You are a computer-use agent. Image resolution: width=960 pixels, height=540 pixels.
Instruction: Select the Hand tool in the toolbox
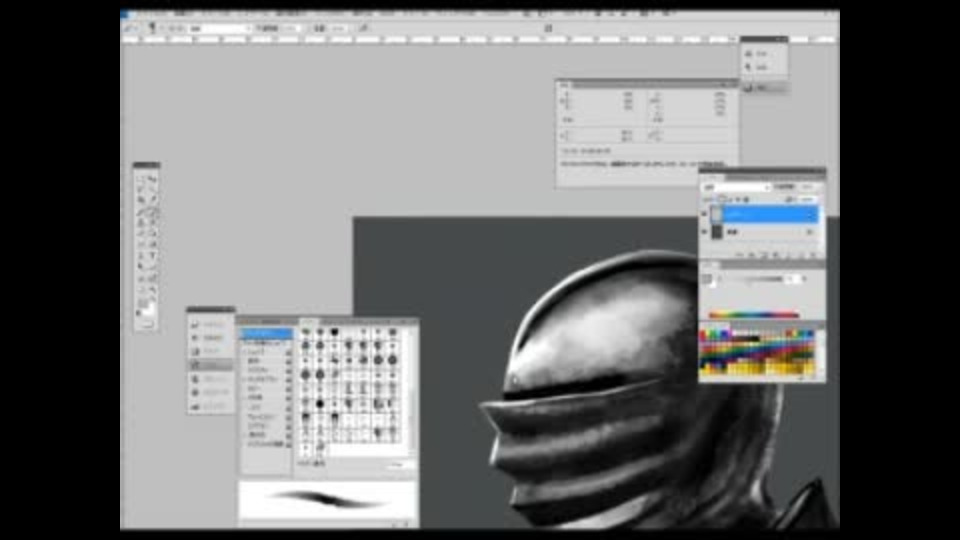140,290
